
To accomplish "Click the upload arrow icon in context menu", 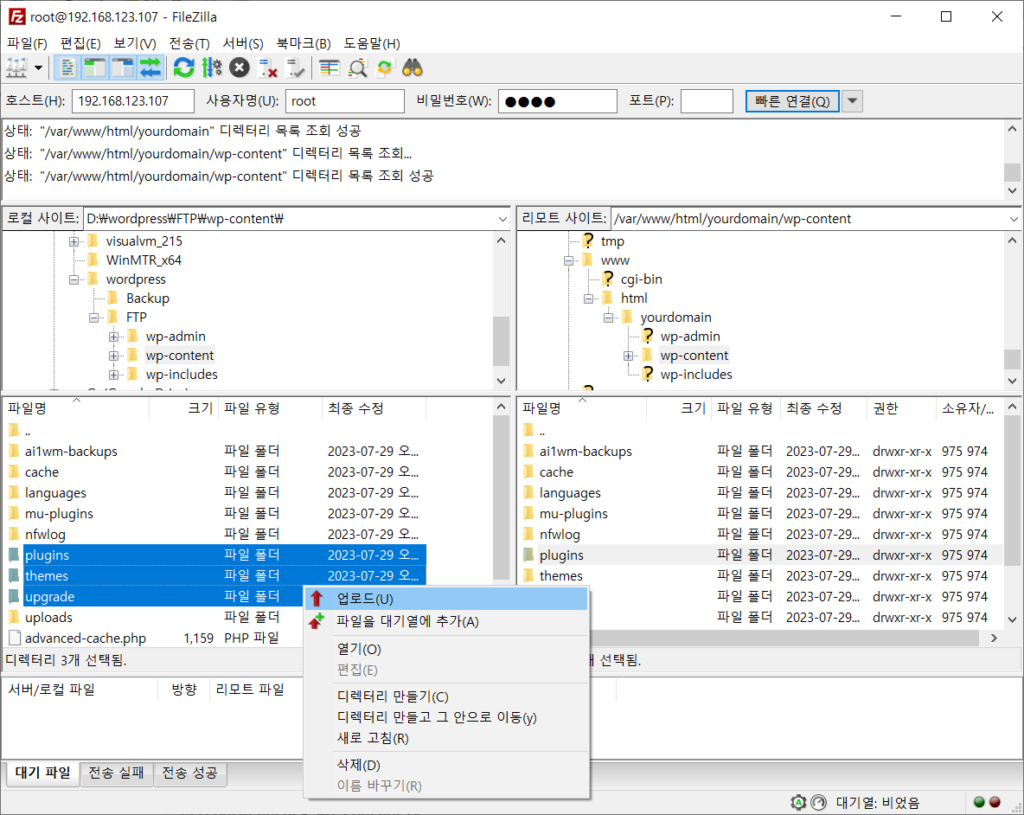I will point(317,598).
